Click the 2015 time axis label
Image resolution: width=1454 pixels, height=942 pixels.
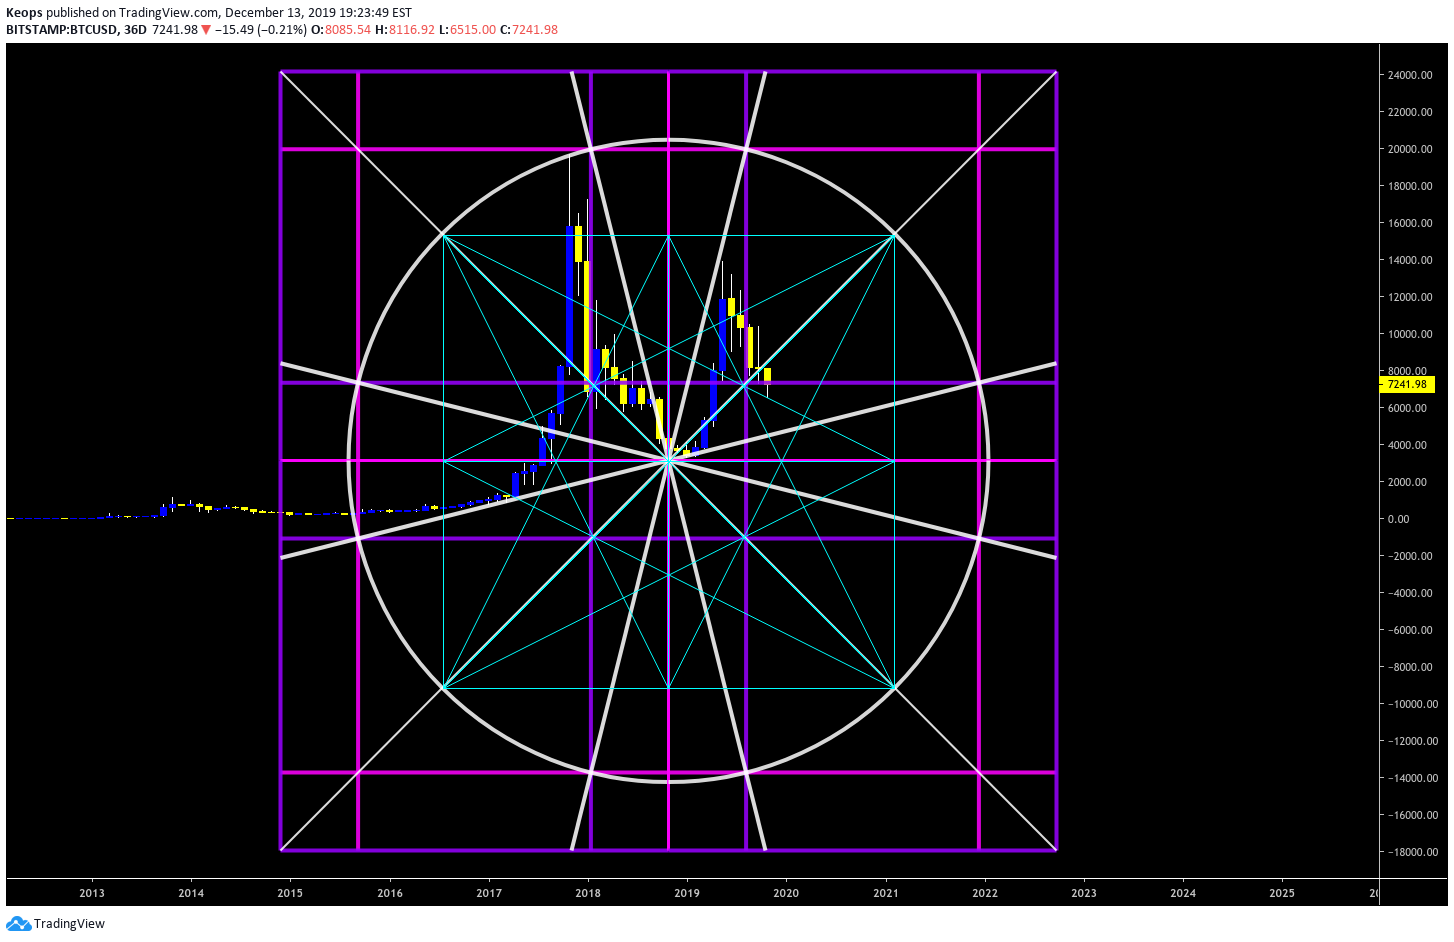290,893
